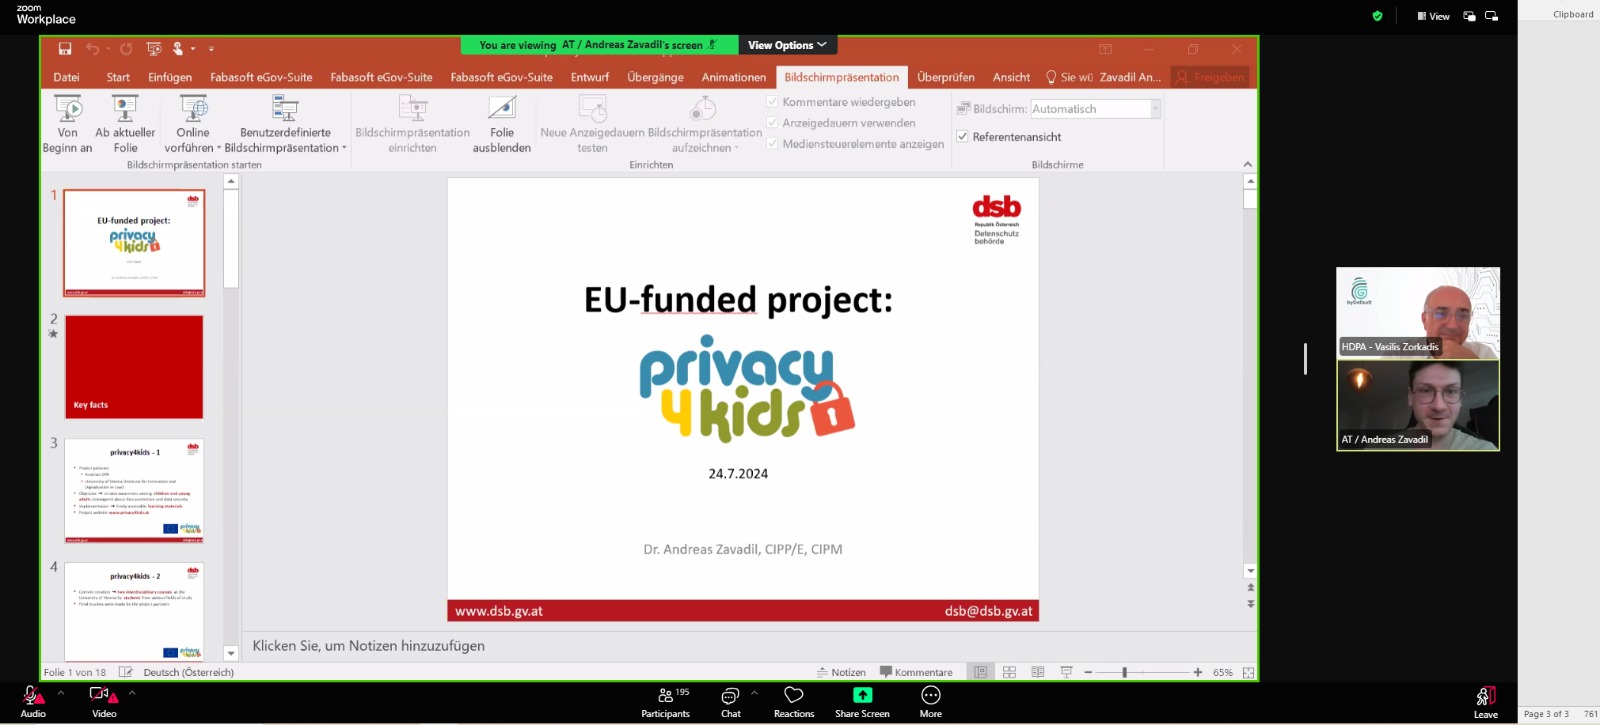Screen dimensions: 1600x725
Task: Click the slide panel scrollbar down arrow
Action: point(231,653)
